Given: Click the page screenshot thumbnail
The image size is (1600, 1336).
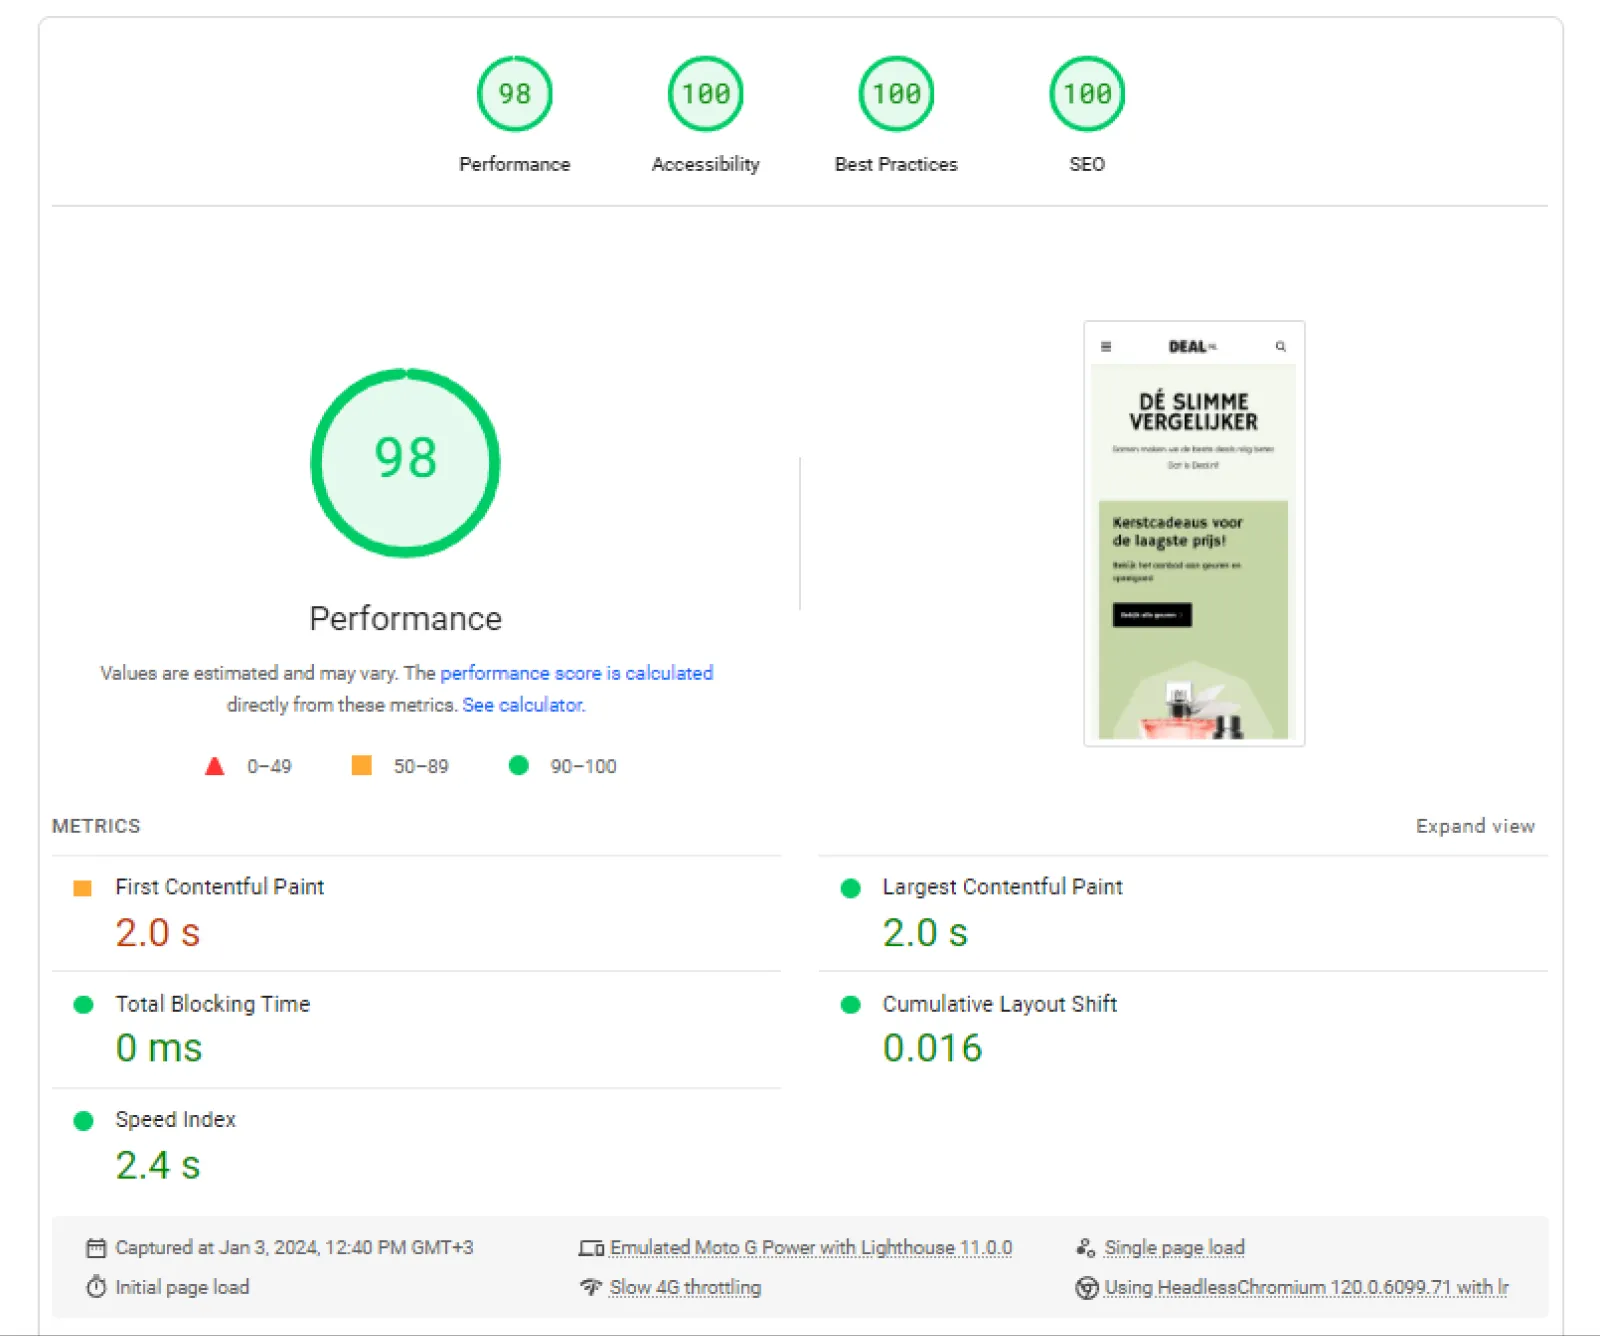Looking at the screenshot, I should tap(1194, 533).
